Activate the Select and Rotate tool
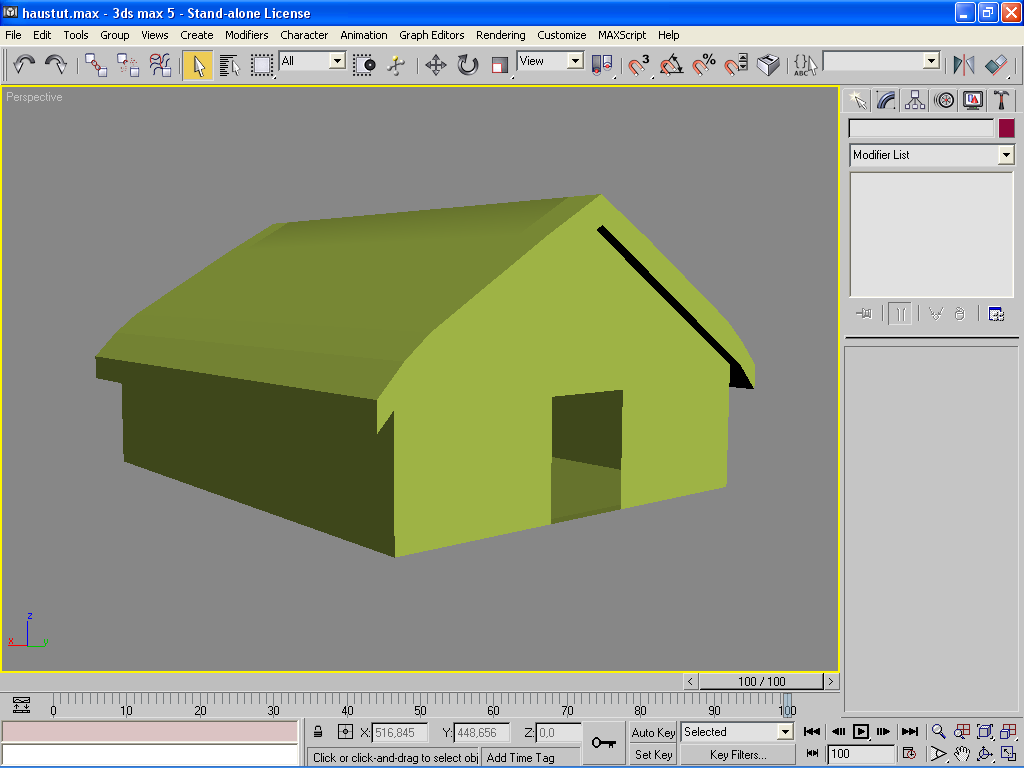Viewport: 1024px width, 768px height. (x=468, y=65)
